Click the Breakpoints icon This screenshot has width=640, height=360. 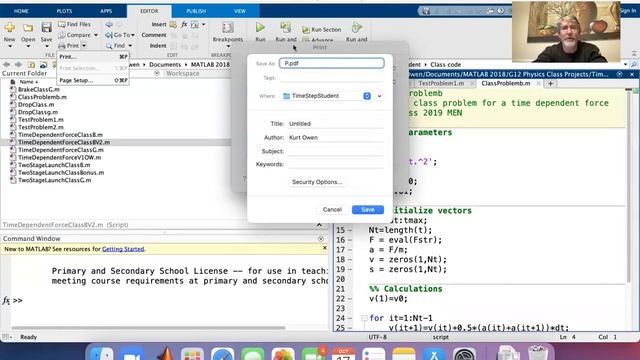click(x=228, y=28)
